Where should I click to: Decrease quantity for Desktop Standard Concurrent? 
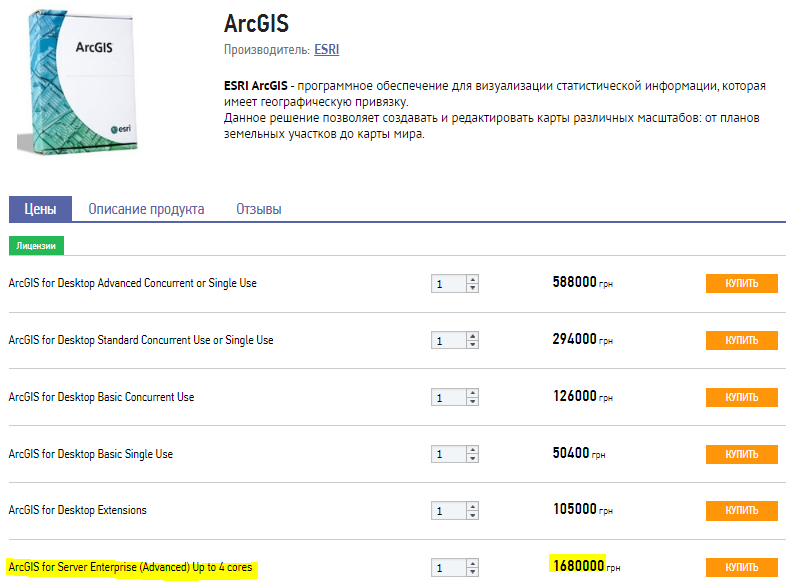(473, 345)
